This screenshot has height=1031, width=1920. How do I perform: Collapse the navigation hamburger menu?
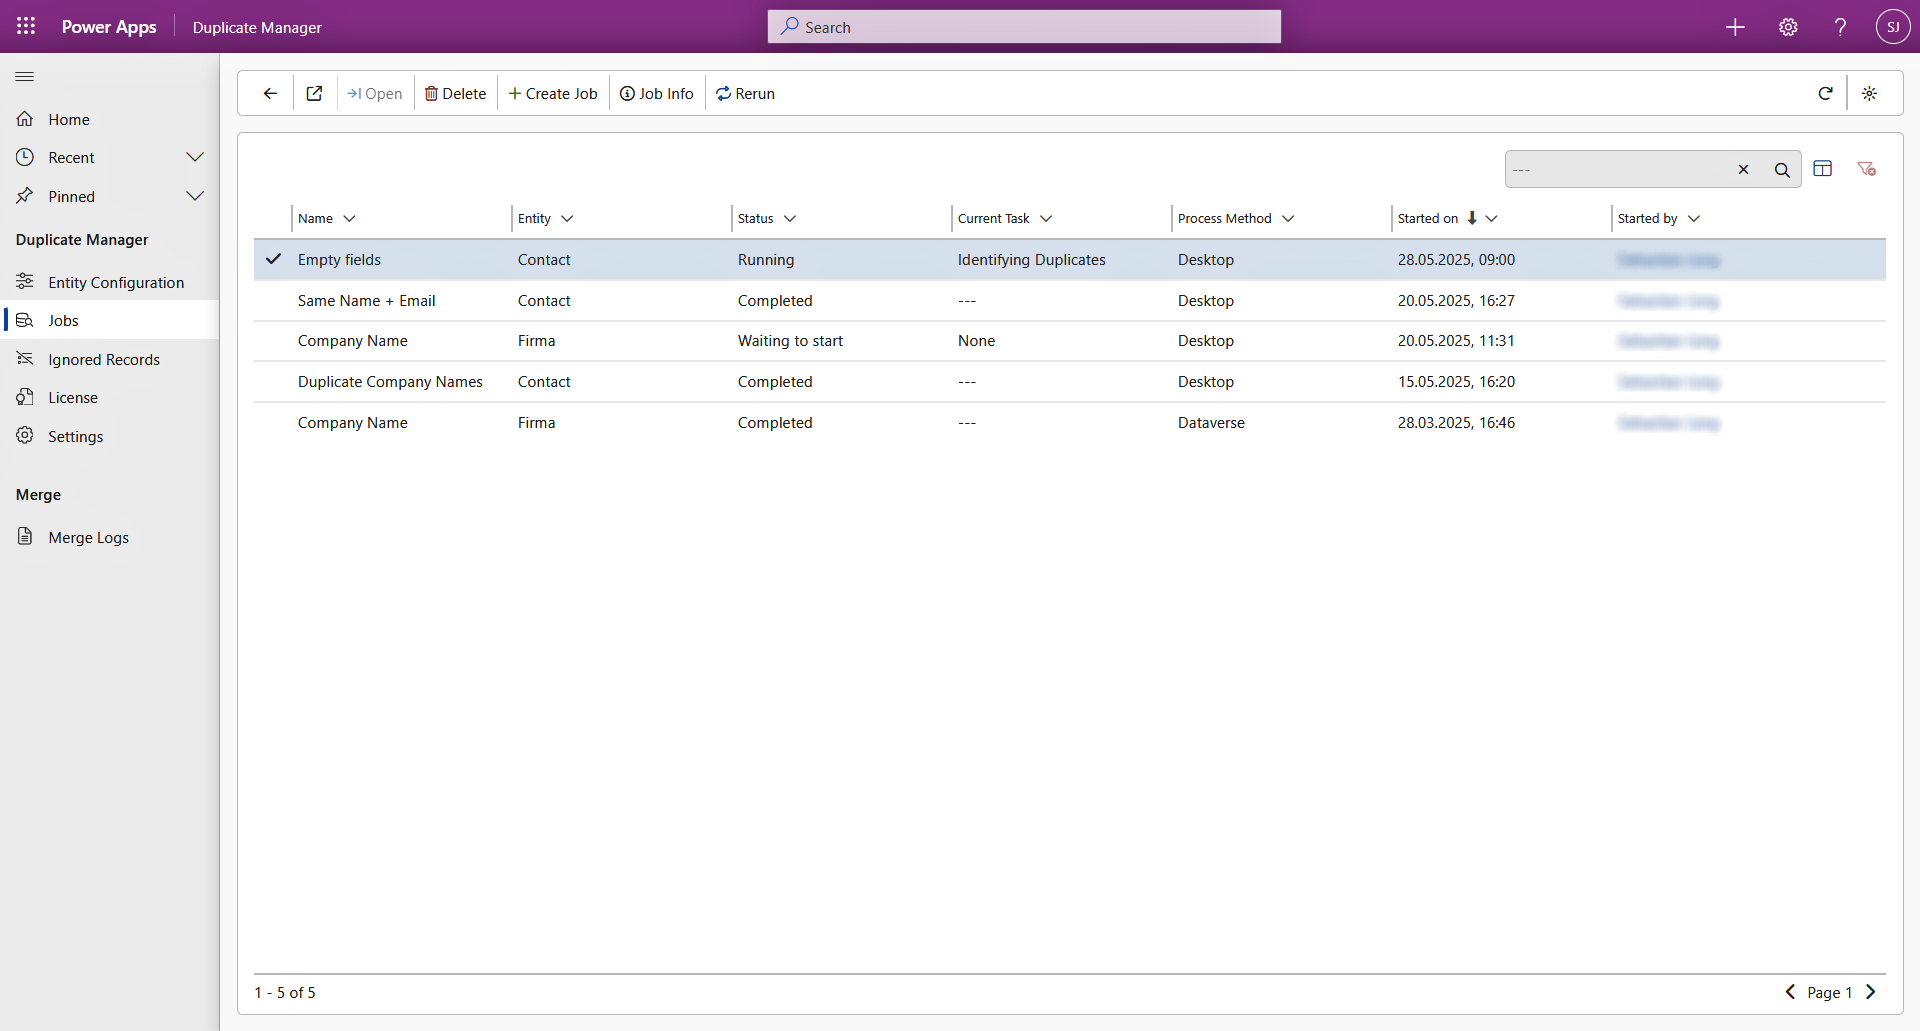[x=25, y=77]
